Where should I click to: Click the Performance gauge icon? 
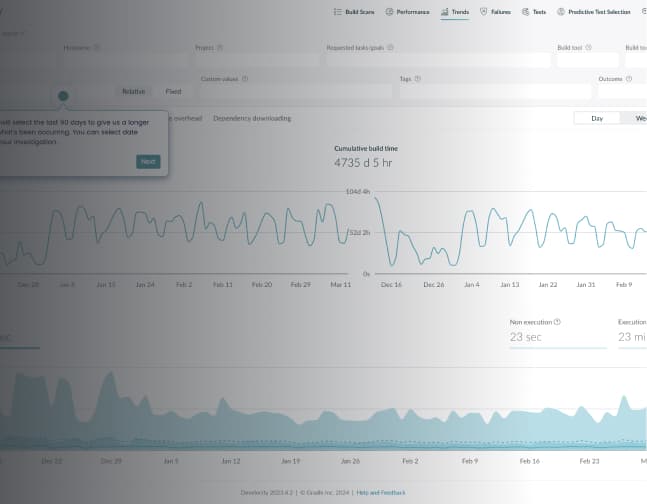pyautogui.click(x=389, y=12)
